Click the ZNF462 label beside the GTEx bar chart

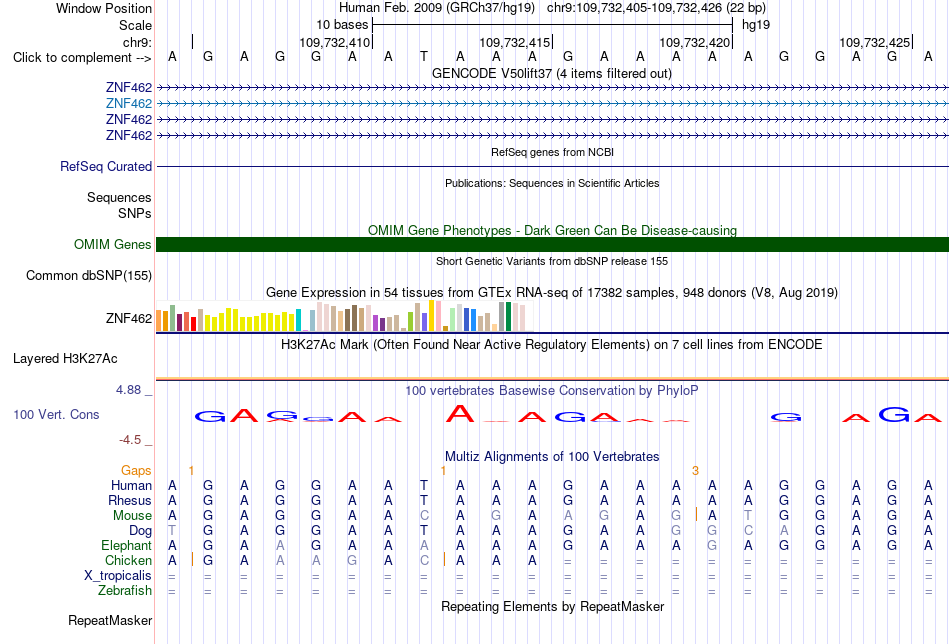coord(128,319)
